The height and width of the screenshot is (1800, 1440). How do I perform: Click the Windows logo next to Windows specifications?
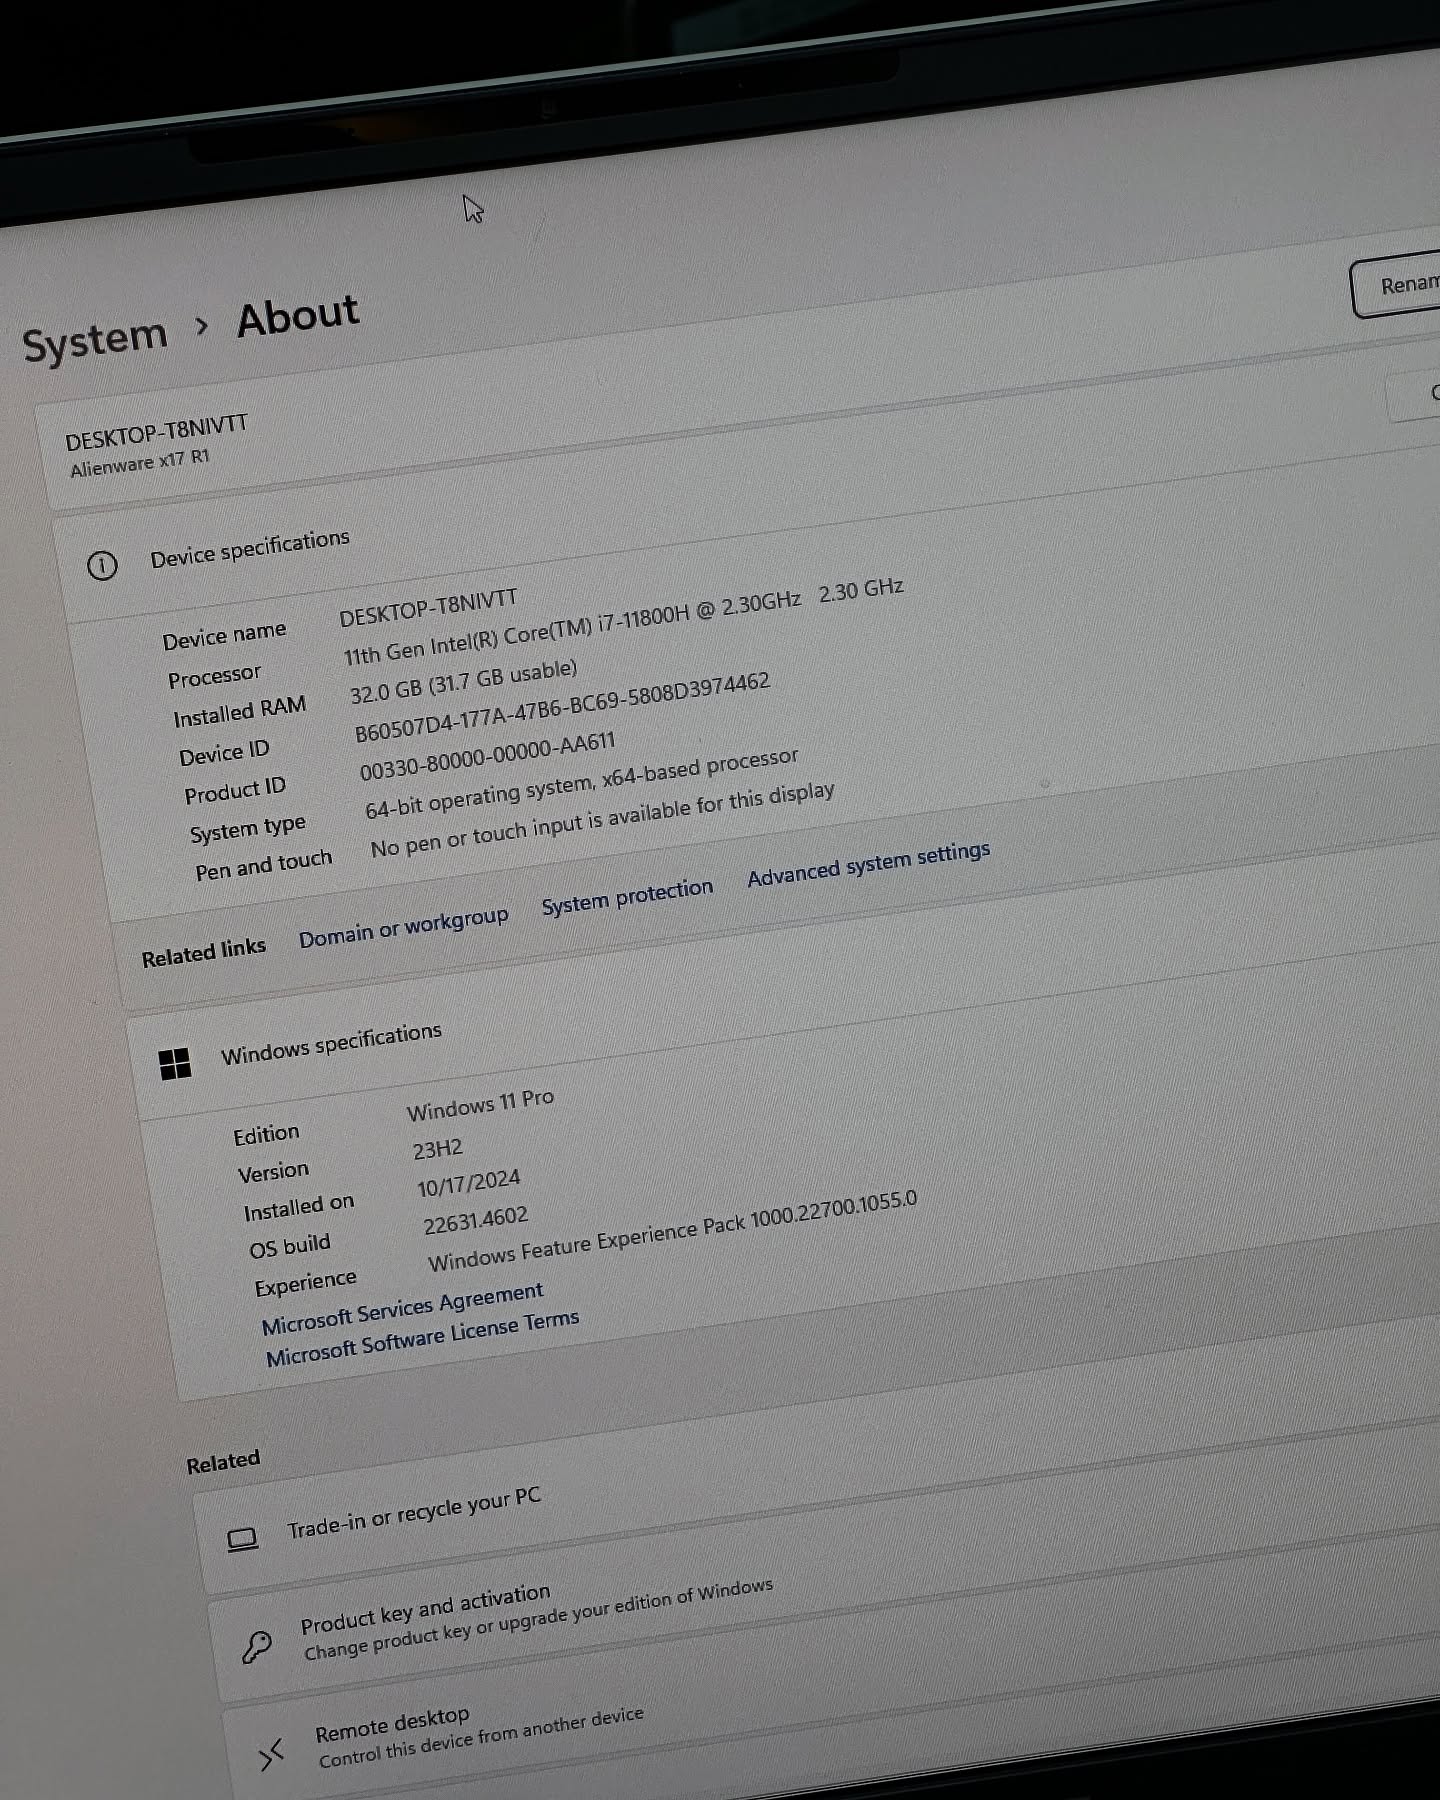click(175, 1065)
